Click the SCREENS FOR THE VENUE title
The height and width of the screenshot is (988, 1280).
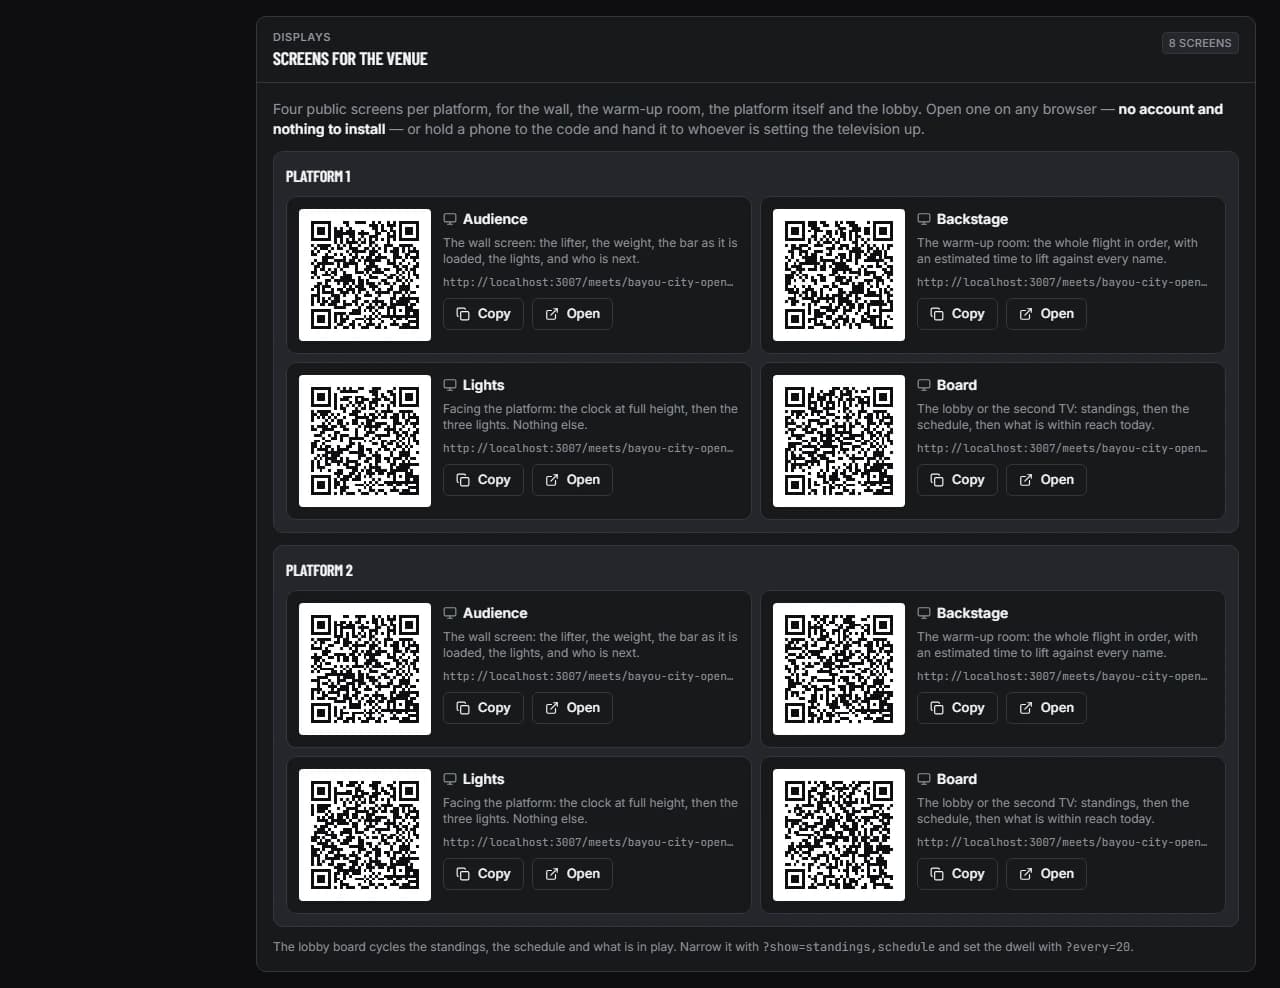(x=350, y=59)
